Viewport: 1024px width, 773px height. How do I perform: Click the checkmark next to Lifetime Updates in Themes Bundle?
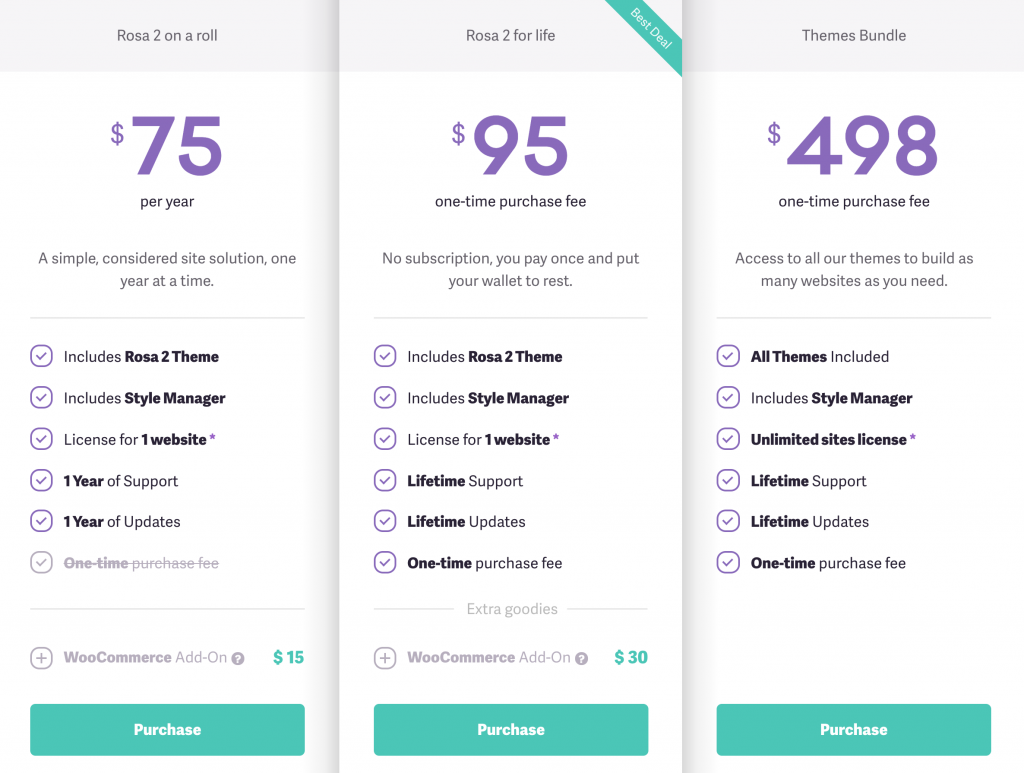point(728,522)
